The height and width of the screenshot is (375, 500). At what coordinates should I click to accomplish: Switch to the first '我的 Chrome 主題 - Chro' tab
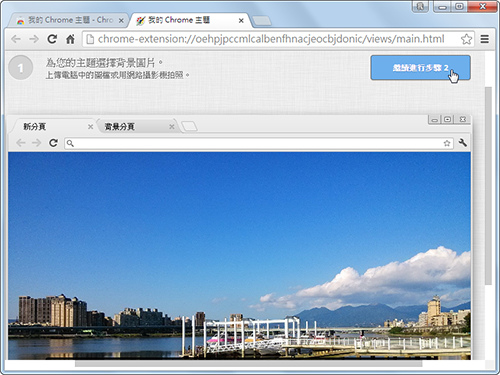click(67, 20)
